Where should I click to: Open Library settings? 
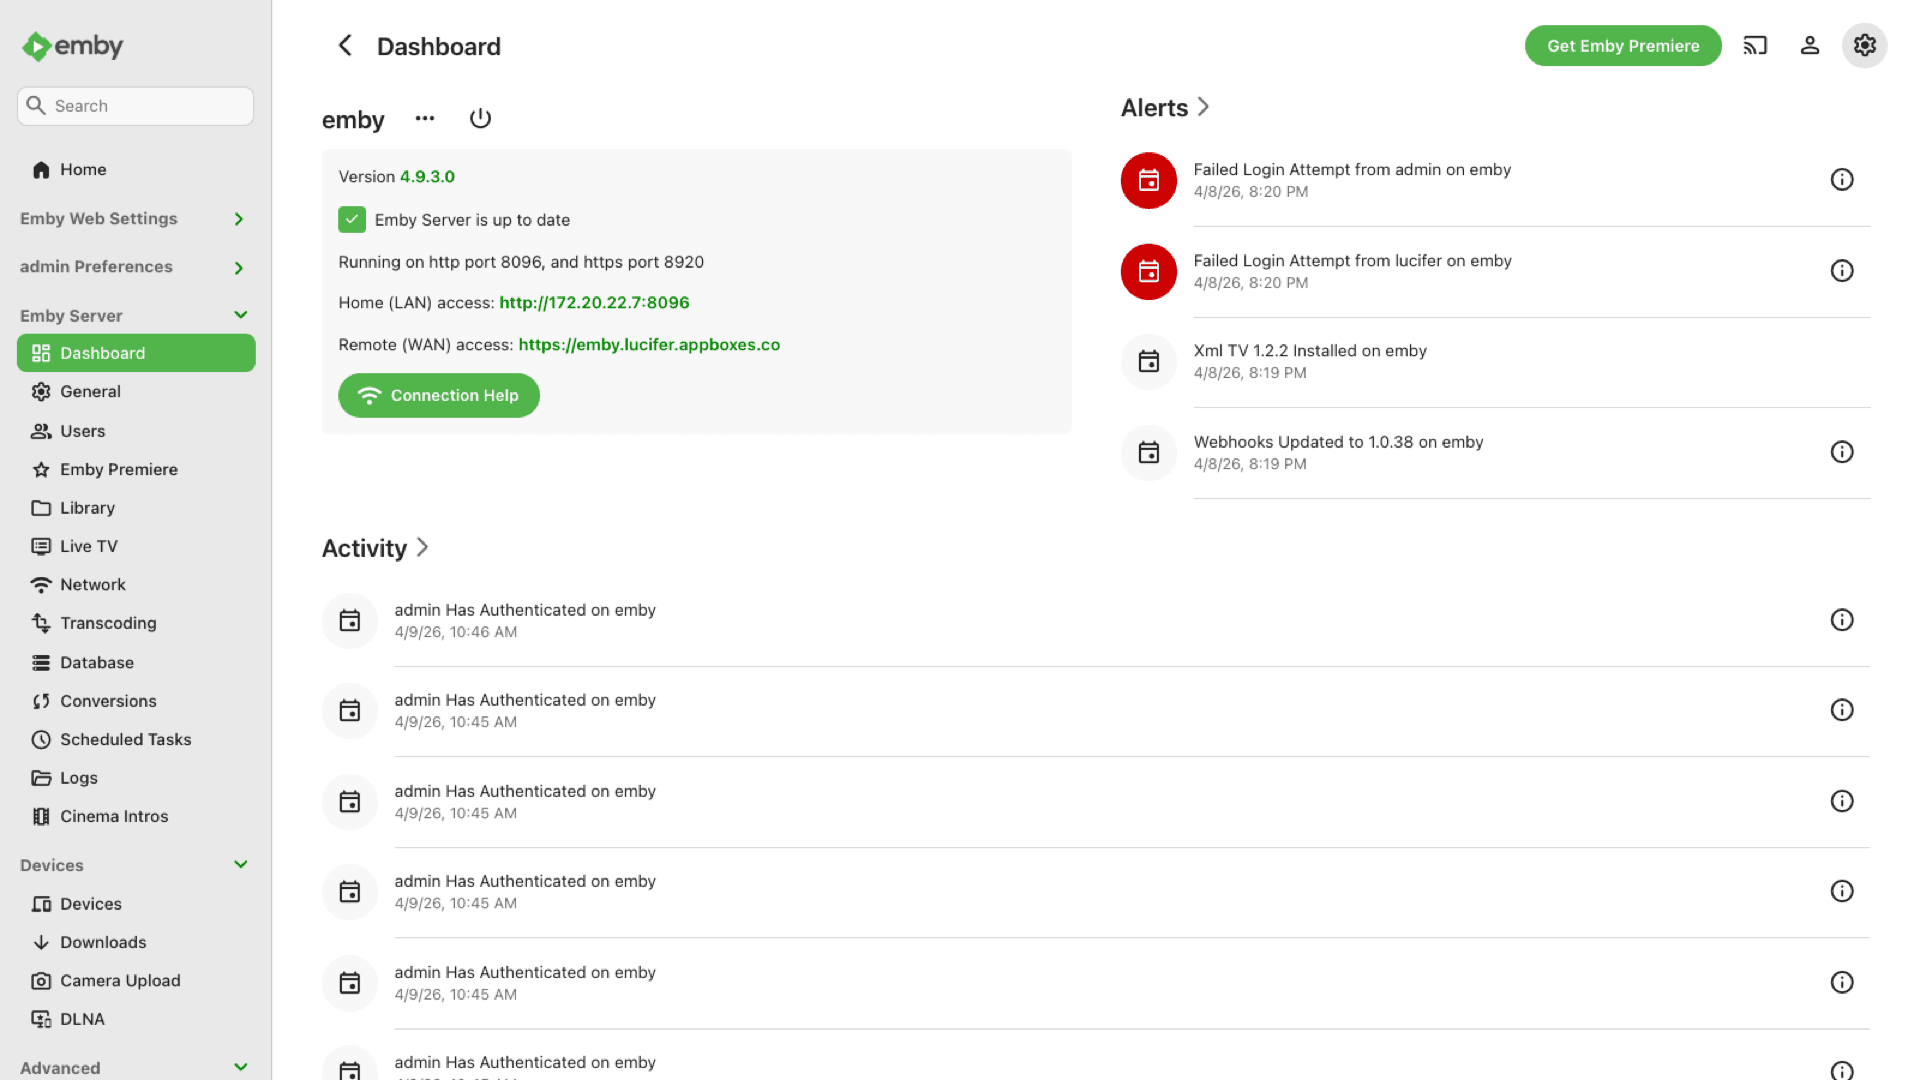tap(136, 508)
